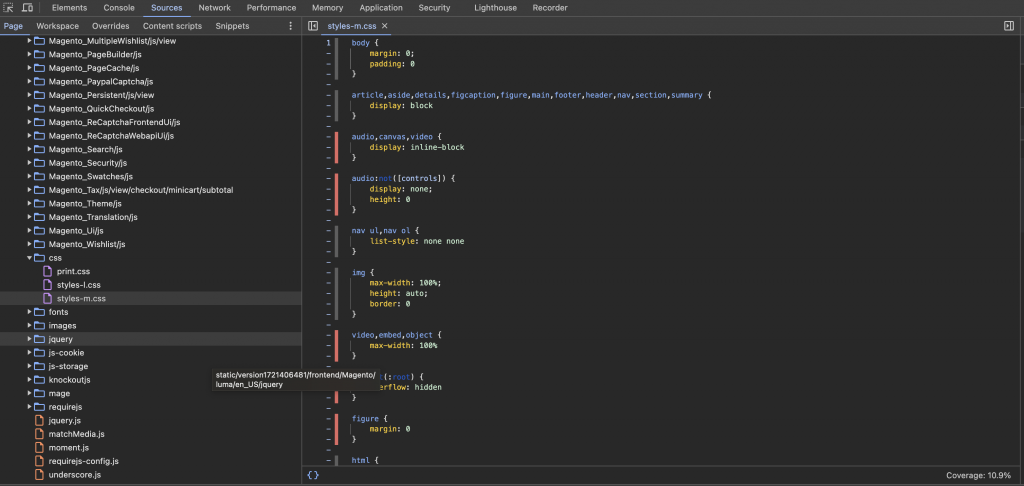
Task: Open the Overrides navigator tab
Action: tap(110, 26)
